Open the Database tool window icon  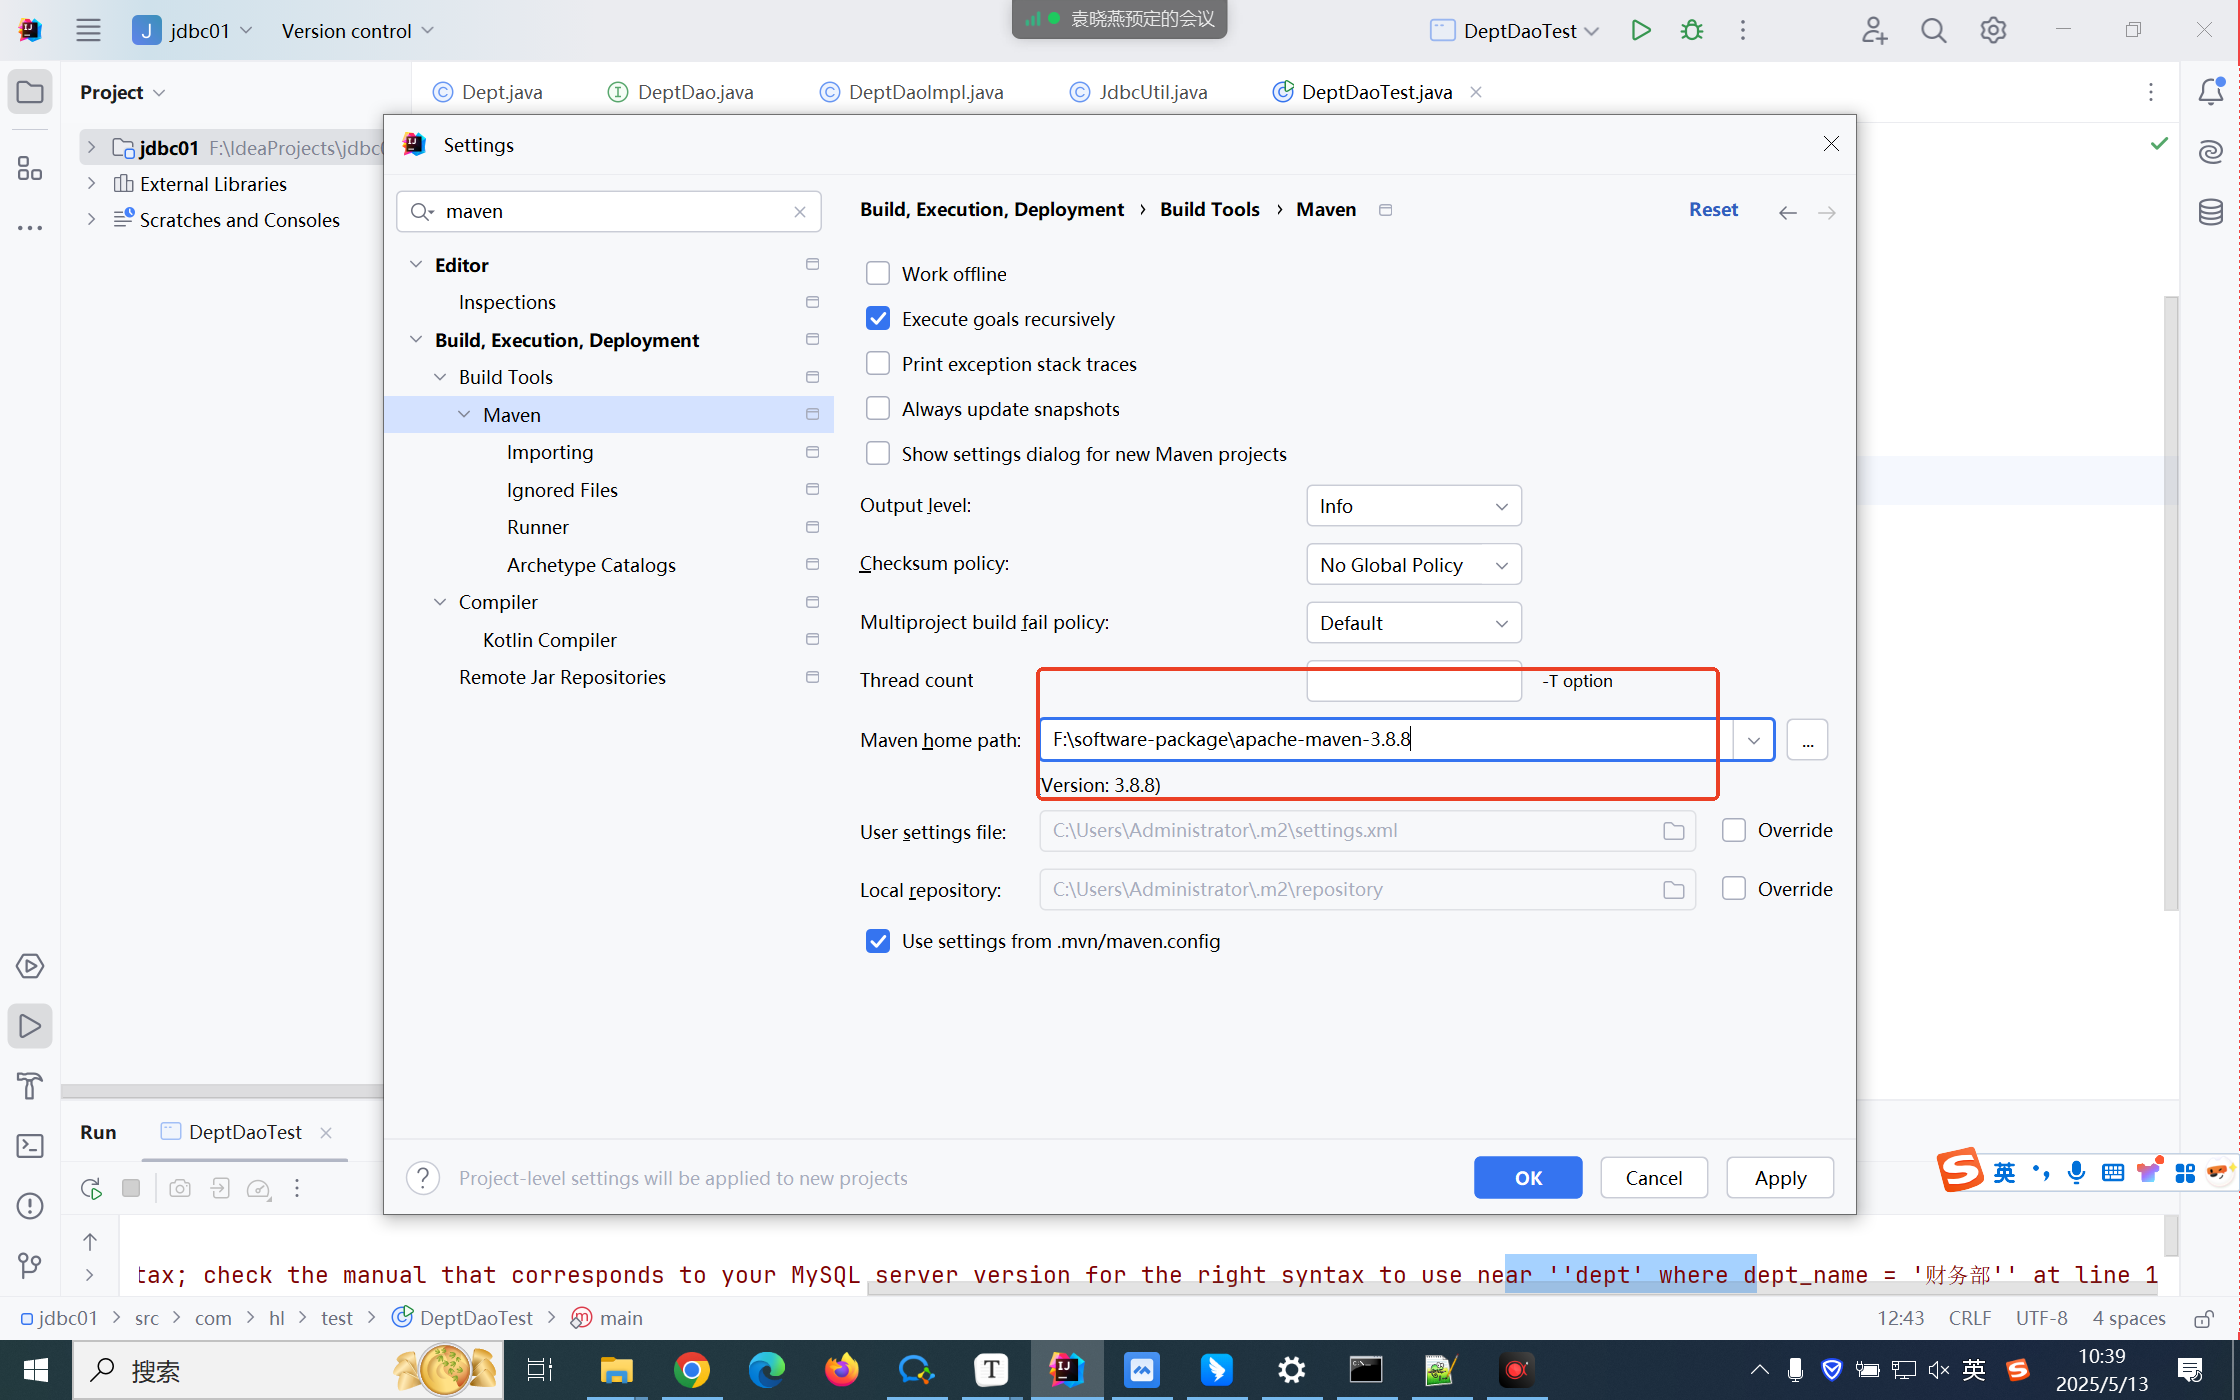pos(2210,212)
